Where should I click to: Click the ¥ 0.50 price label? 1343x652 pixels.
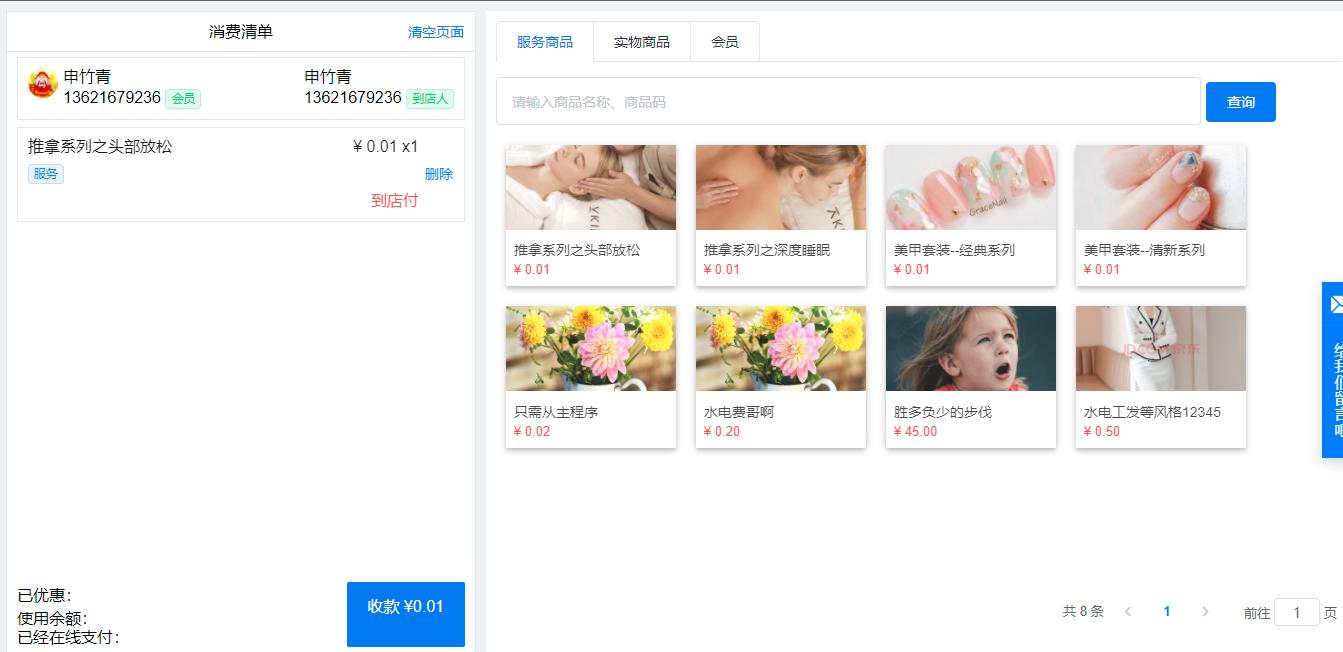click(x=1102, y=432)
